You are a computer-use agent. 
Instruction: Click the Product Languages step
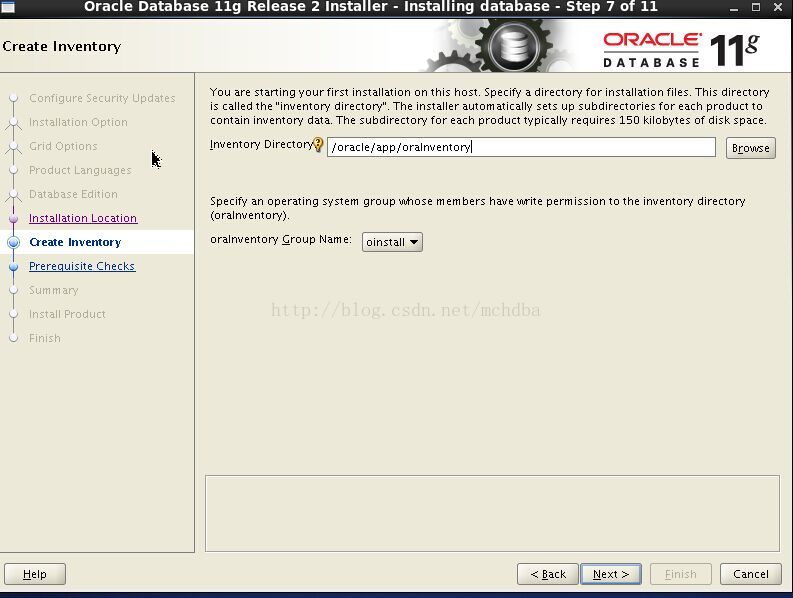pyautogui.click(x=80, y=170)
